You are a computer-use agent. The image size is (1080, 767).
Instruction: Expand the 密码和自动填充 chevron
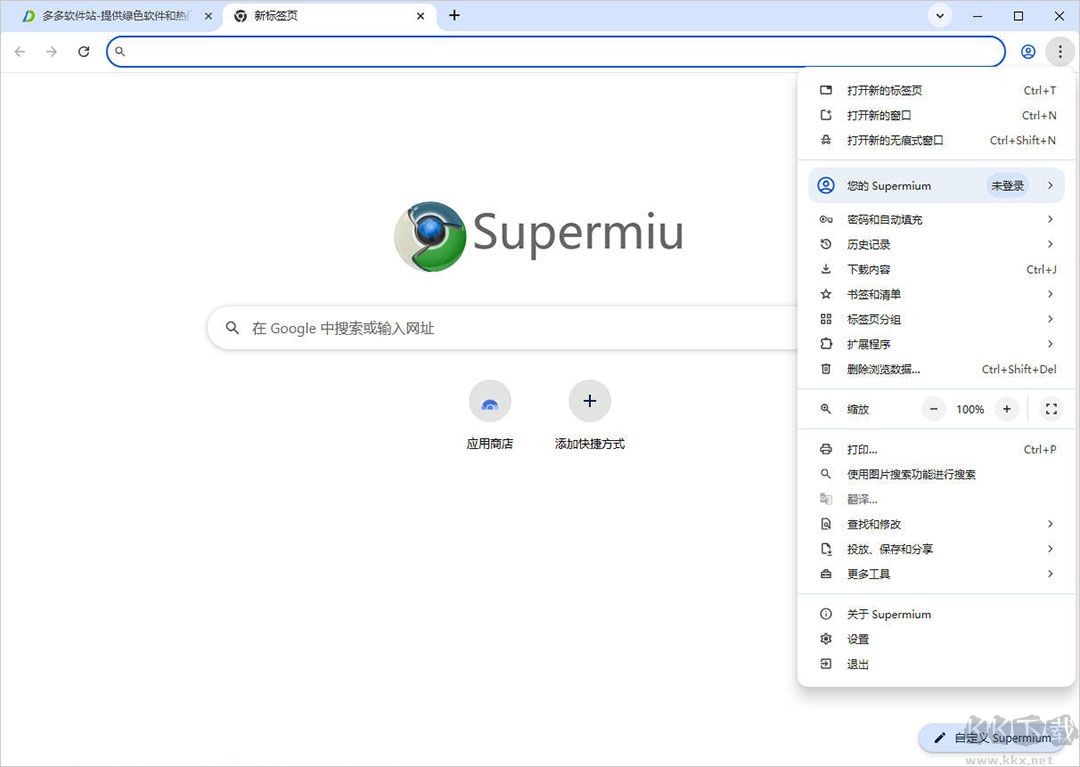click(1050, 219)
